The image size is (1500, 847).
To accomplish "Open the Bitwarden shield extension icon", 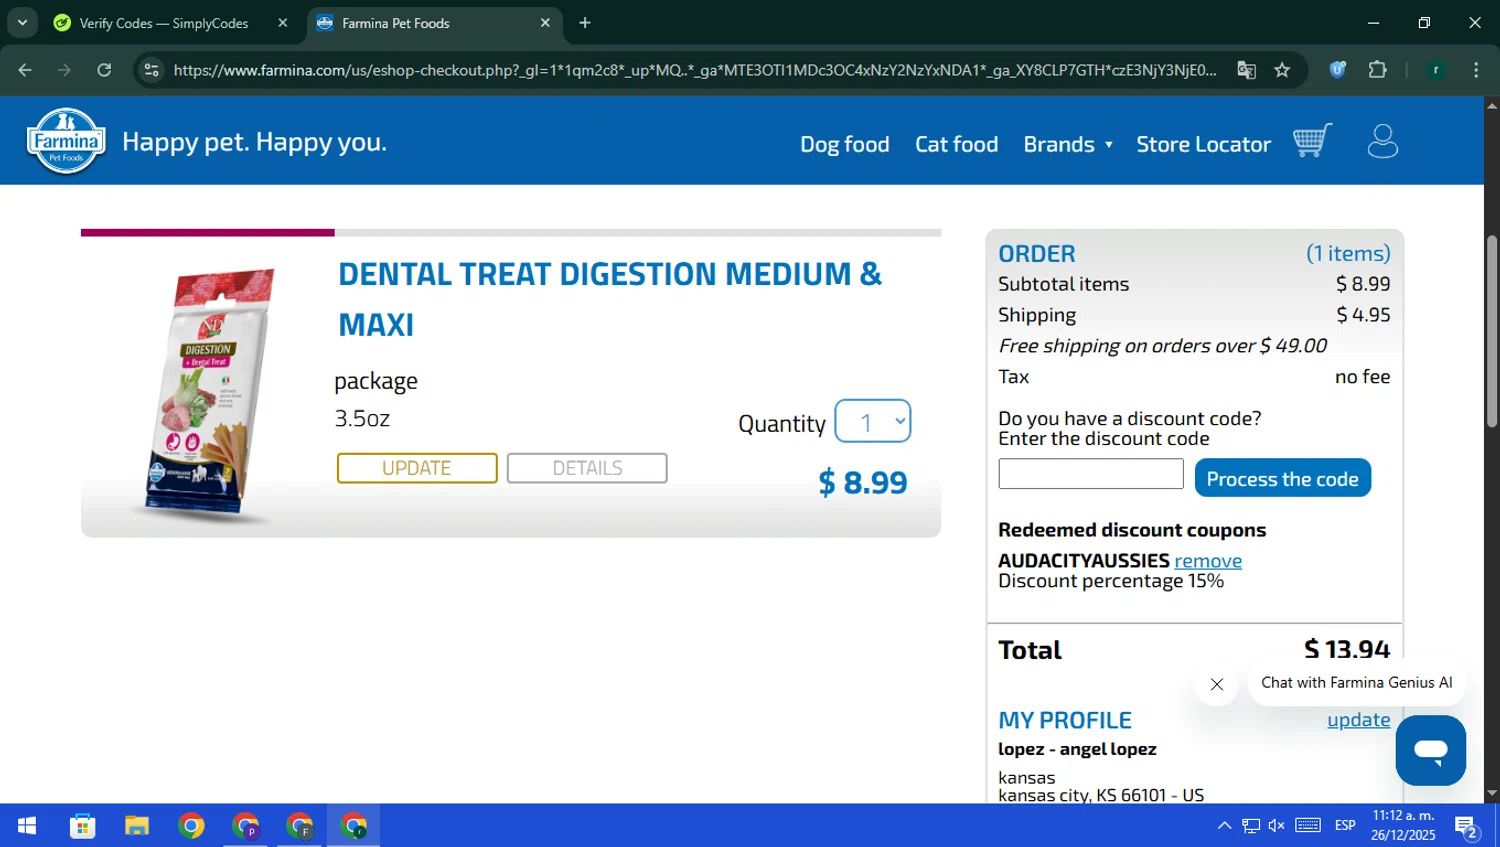I will point(1338,70).
